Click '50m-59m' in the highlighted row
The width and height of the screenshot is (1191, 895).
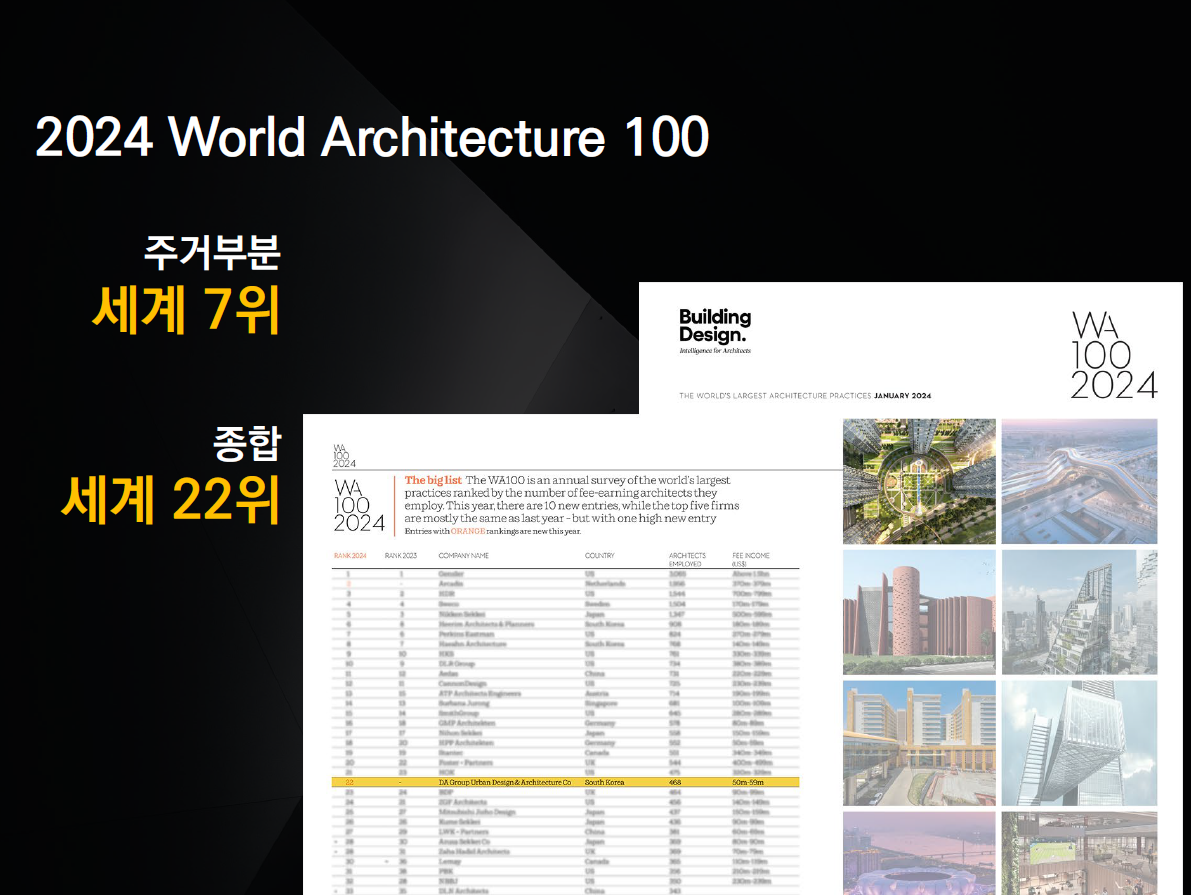point(748,782)
